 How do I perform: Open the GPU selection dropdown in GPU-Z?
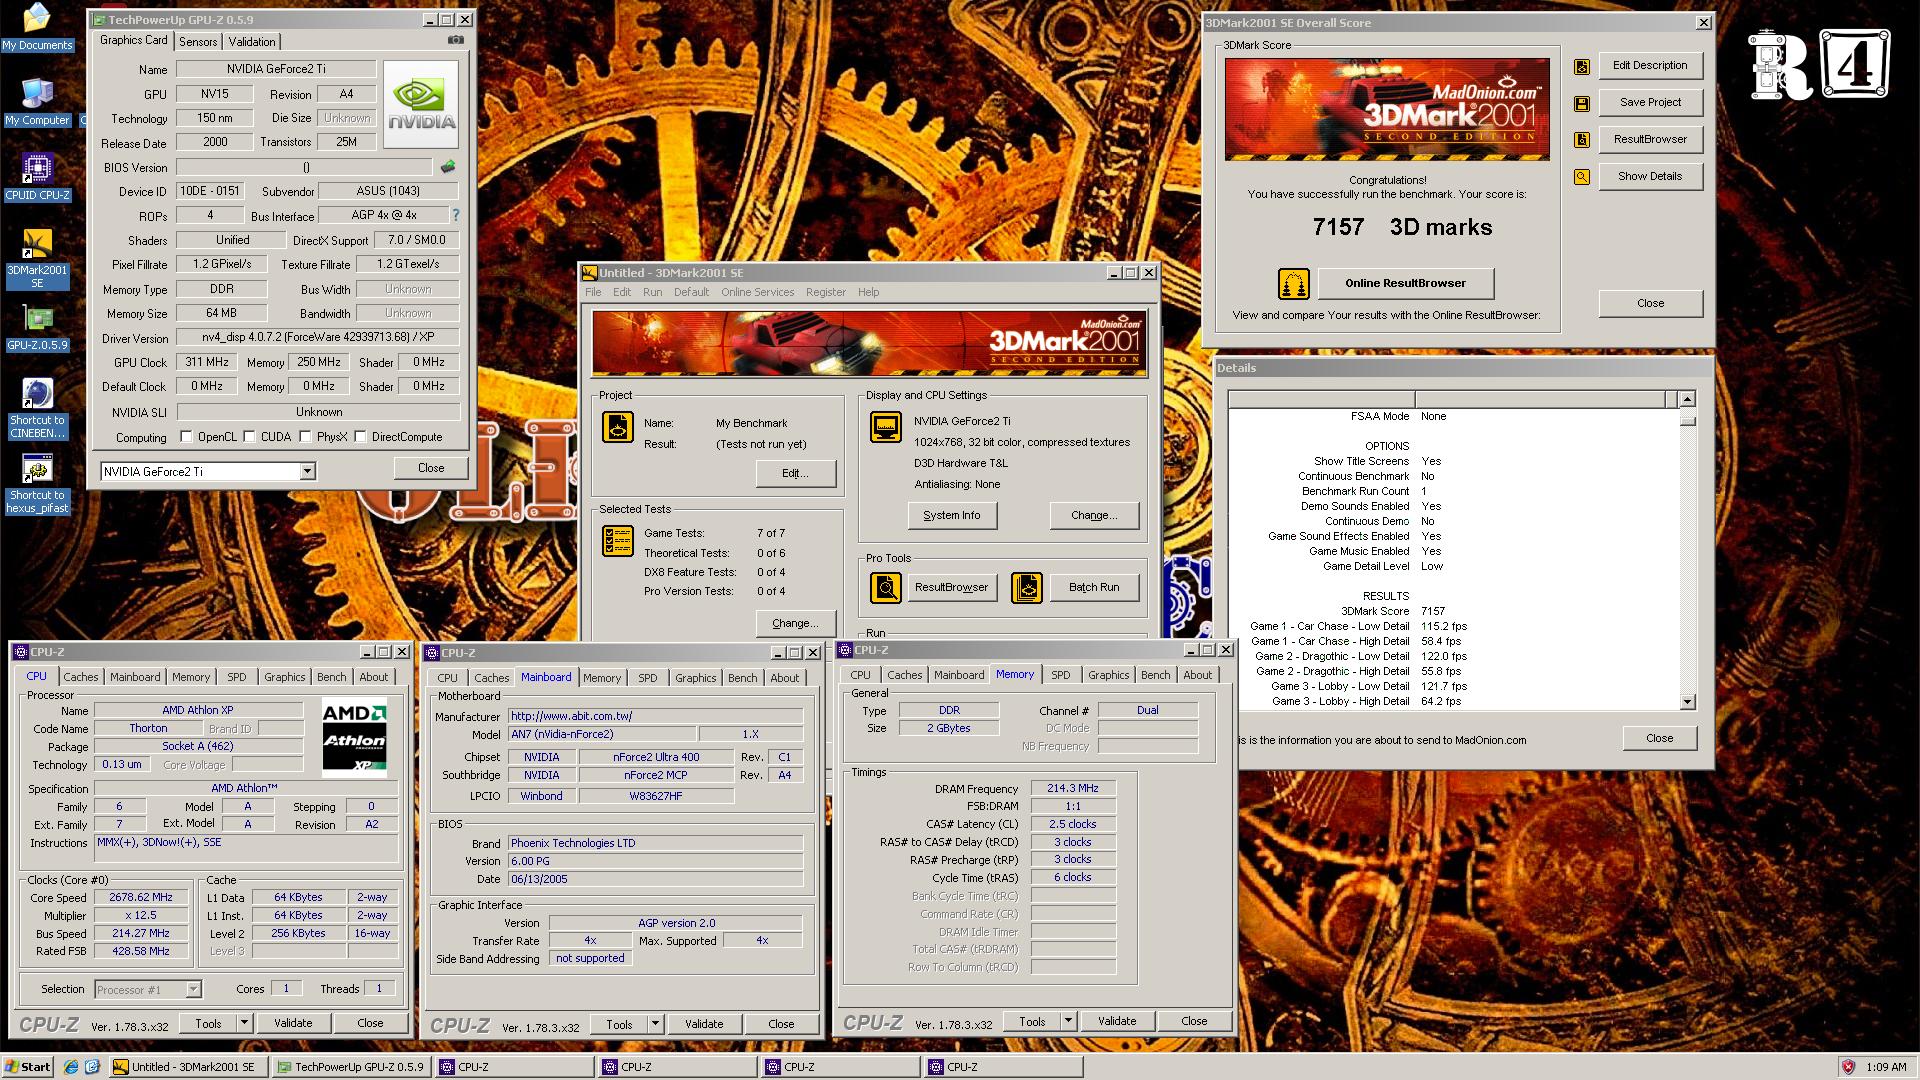point(307,471)
